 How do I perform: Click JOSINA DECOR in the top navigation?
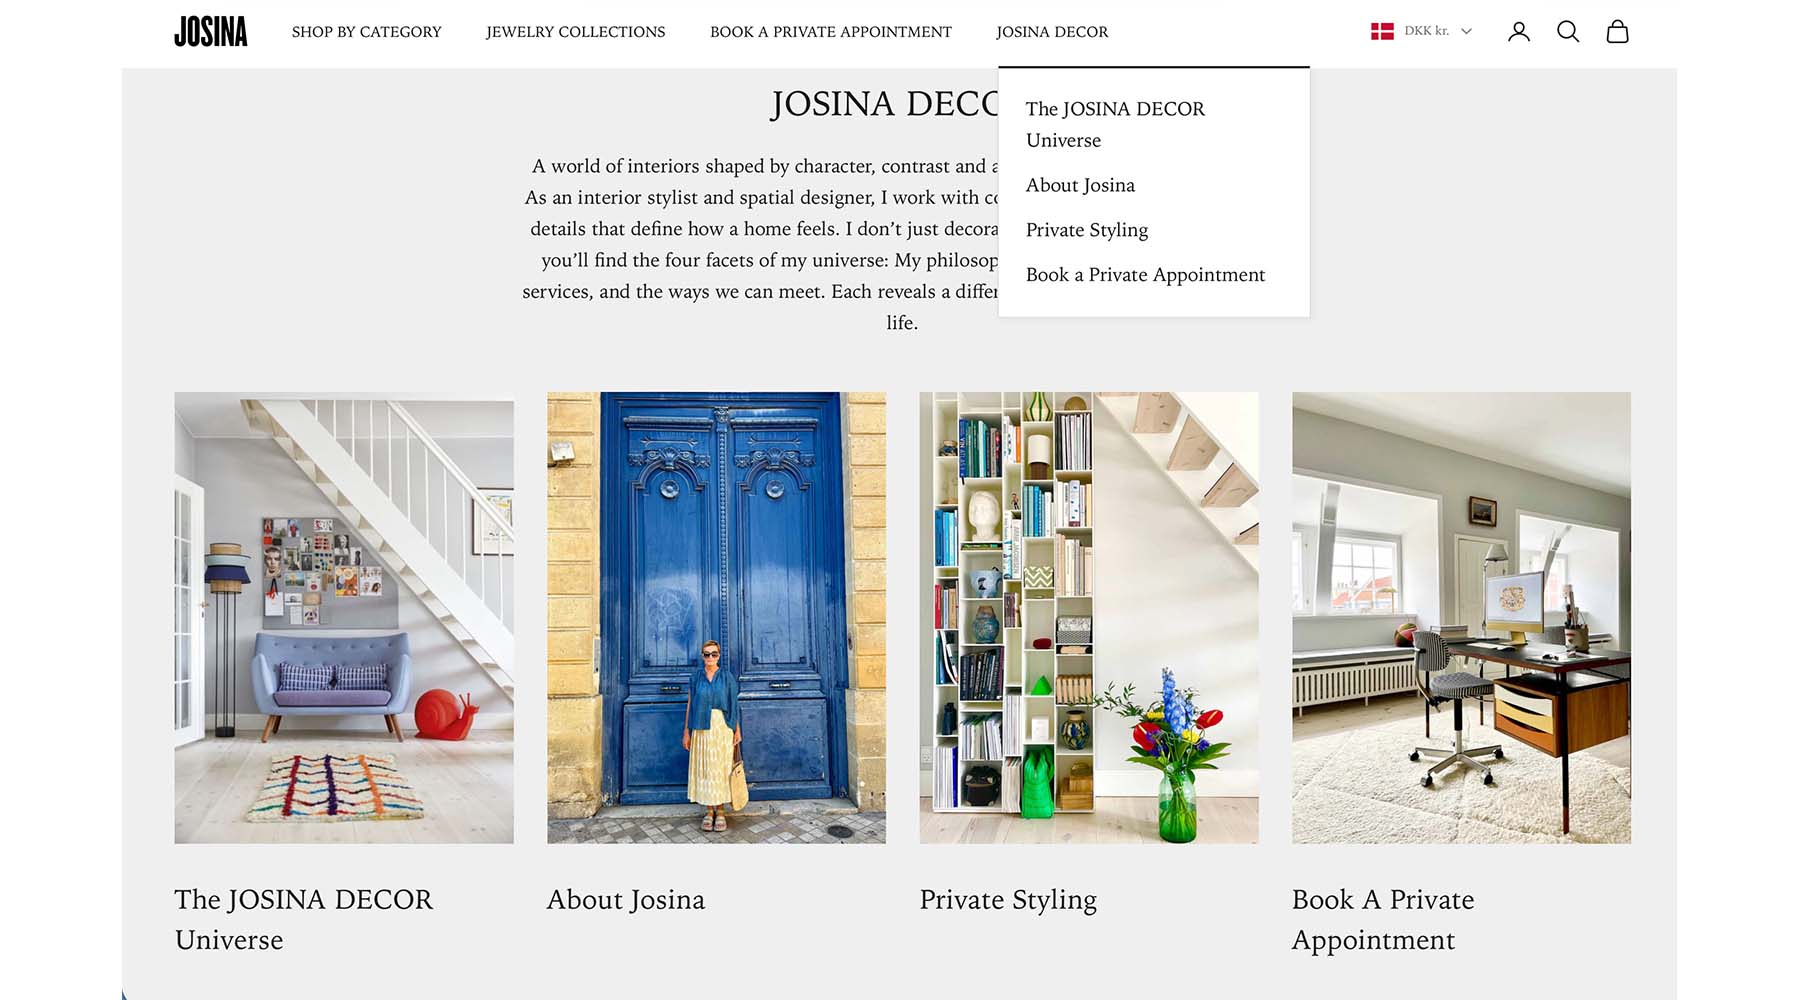click(x=1052, y=32)
